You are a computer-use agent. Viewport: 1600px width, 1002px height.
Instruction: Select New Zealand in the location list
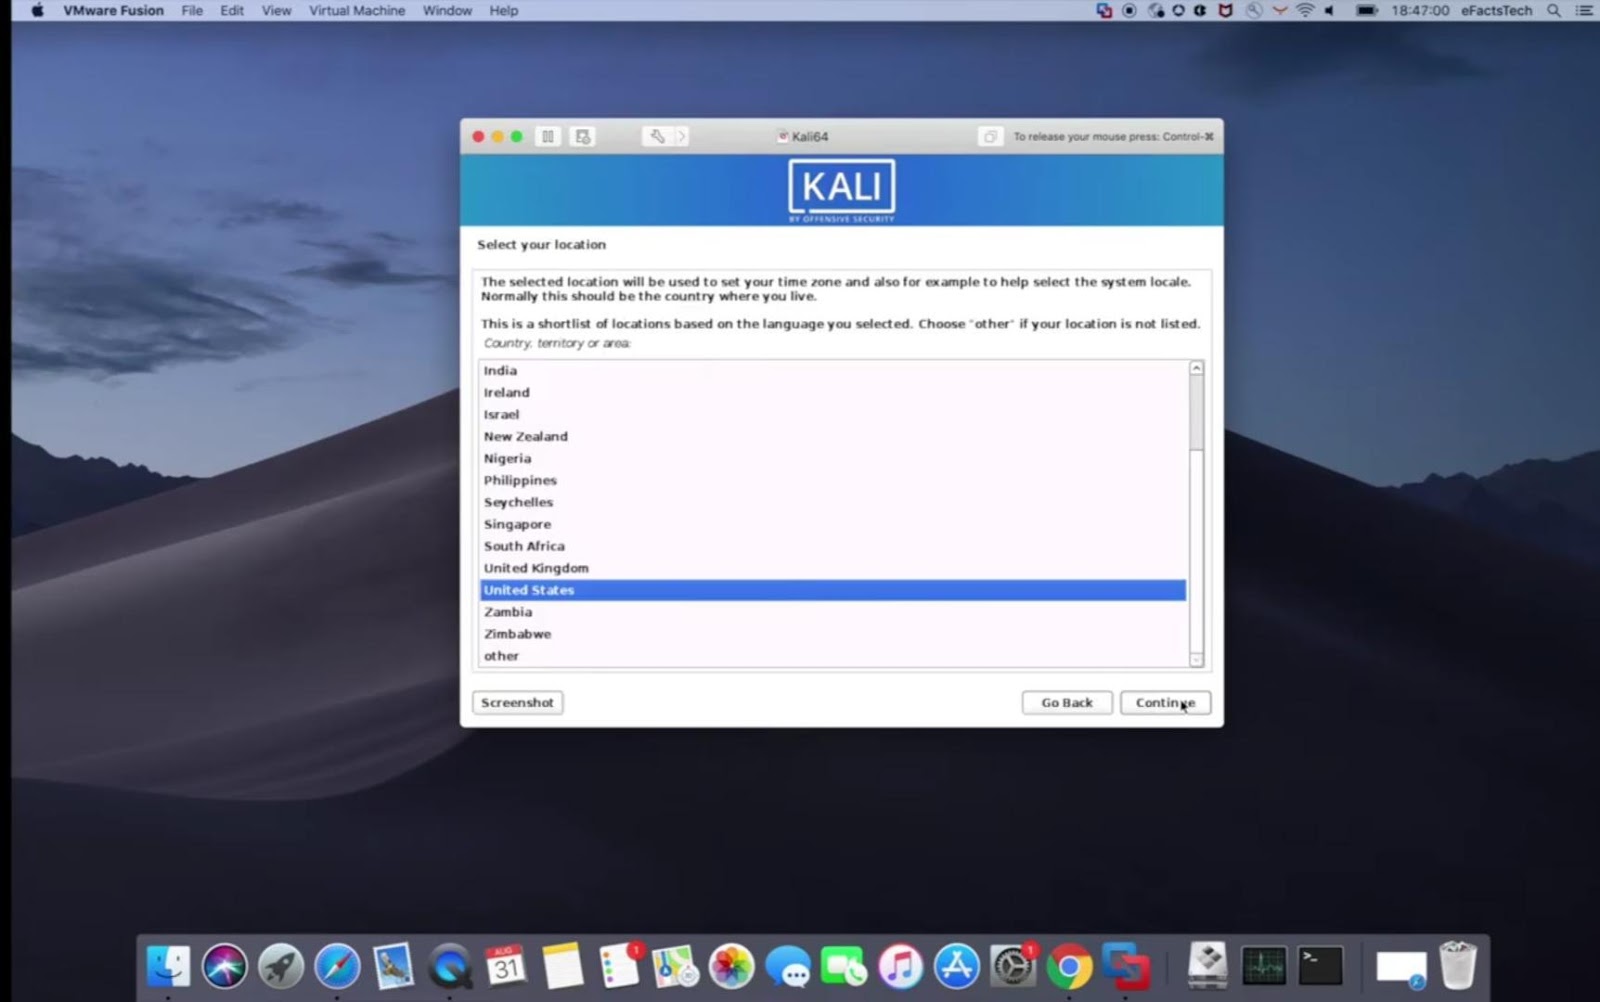click(833, 436)
